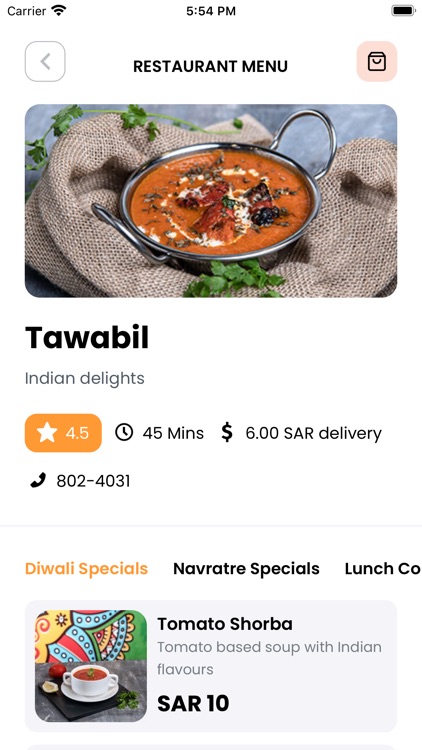Tap the back arrow button
422x750 pixels.
45,61
